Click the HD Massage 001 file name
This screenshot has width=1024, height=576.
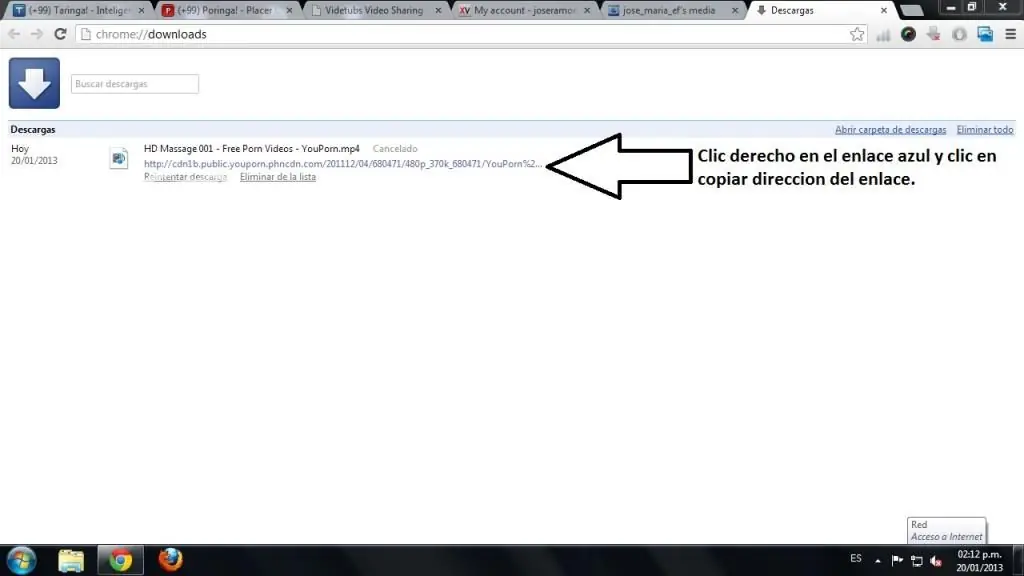[x=251, y=149]
